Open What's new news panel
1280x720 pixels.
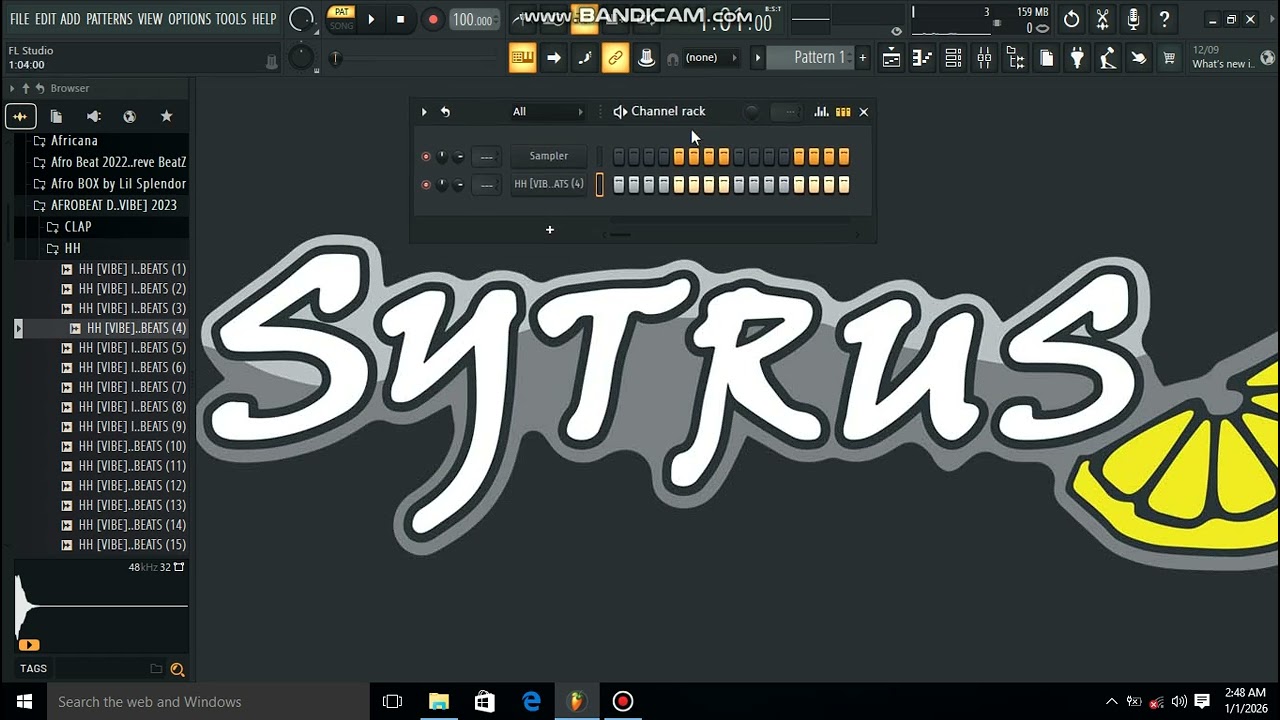coord(1233,57)
